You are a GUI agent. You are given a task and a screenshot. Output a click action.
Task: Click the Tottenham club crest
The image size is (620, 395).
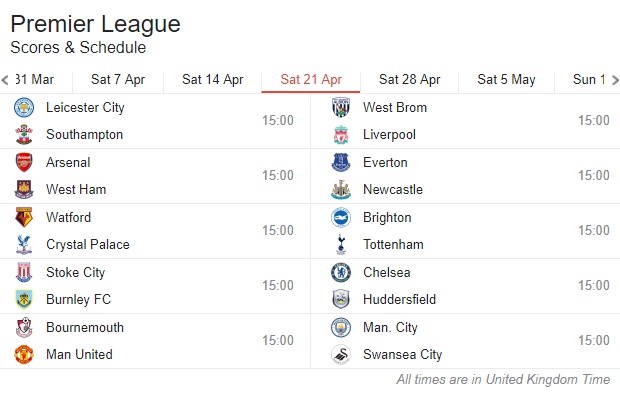click(341, 244)
